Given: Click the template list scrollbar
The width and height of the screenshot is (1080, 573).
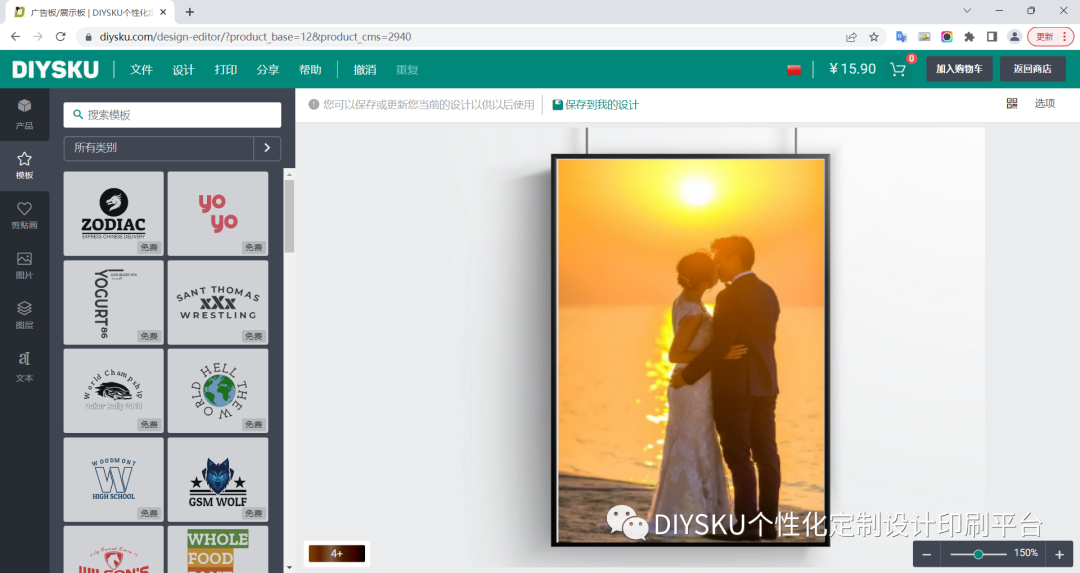Looking at the screenshot, I should pyautogui.click(x=289, y=216).
